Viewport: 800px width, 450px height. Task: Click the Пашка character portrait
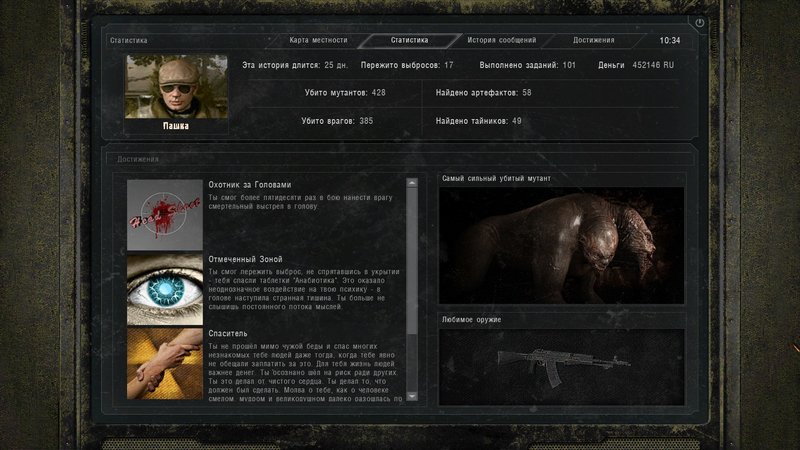(176, 86)
